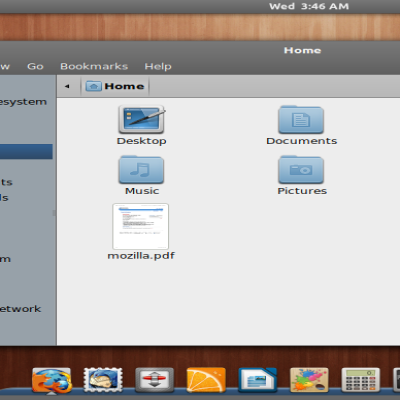Select the highlighted sidebar entry

pos(26,152)
